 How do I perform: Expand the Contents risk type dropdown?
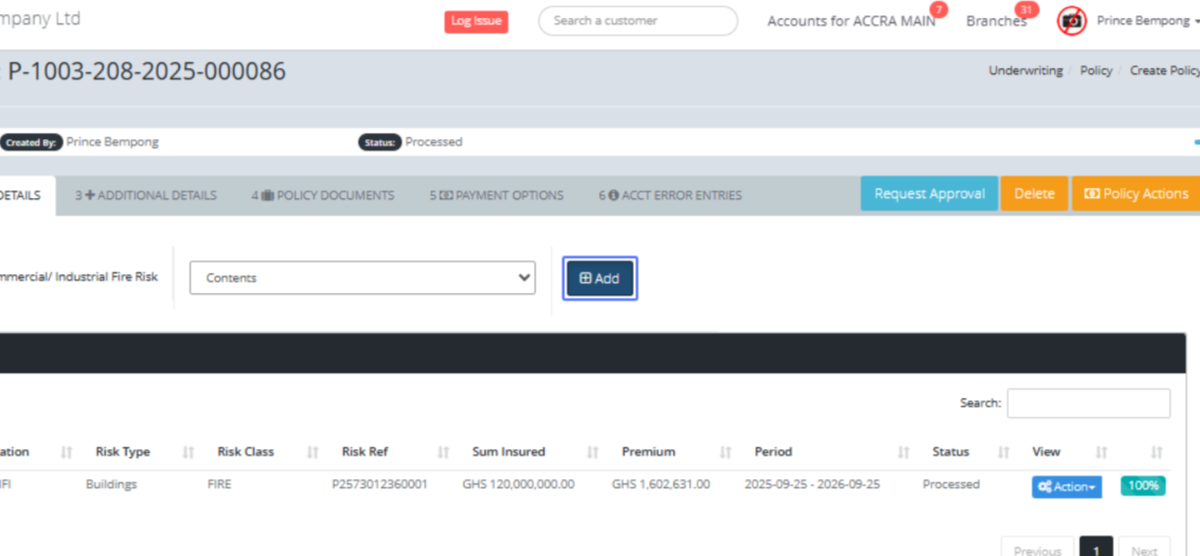362,278
